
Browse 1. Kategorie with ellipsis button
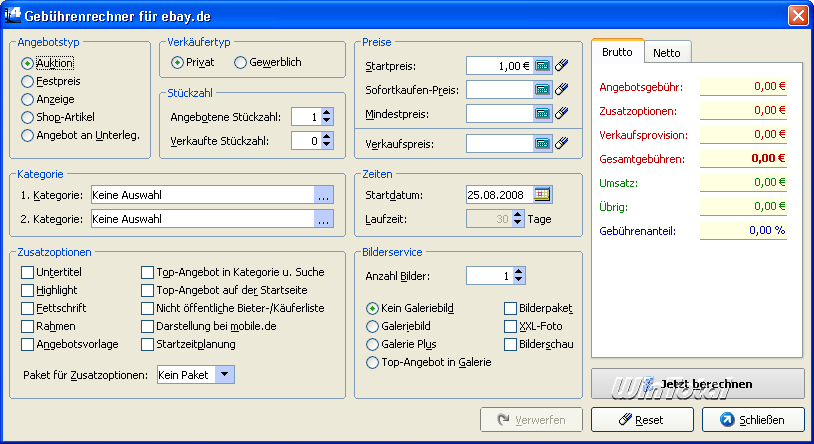[323, 195]
